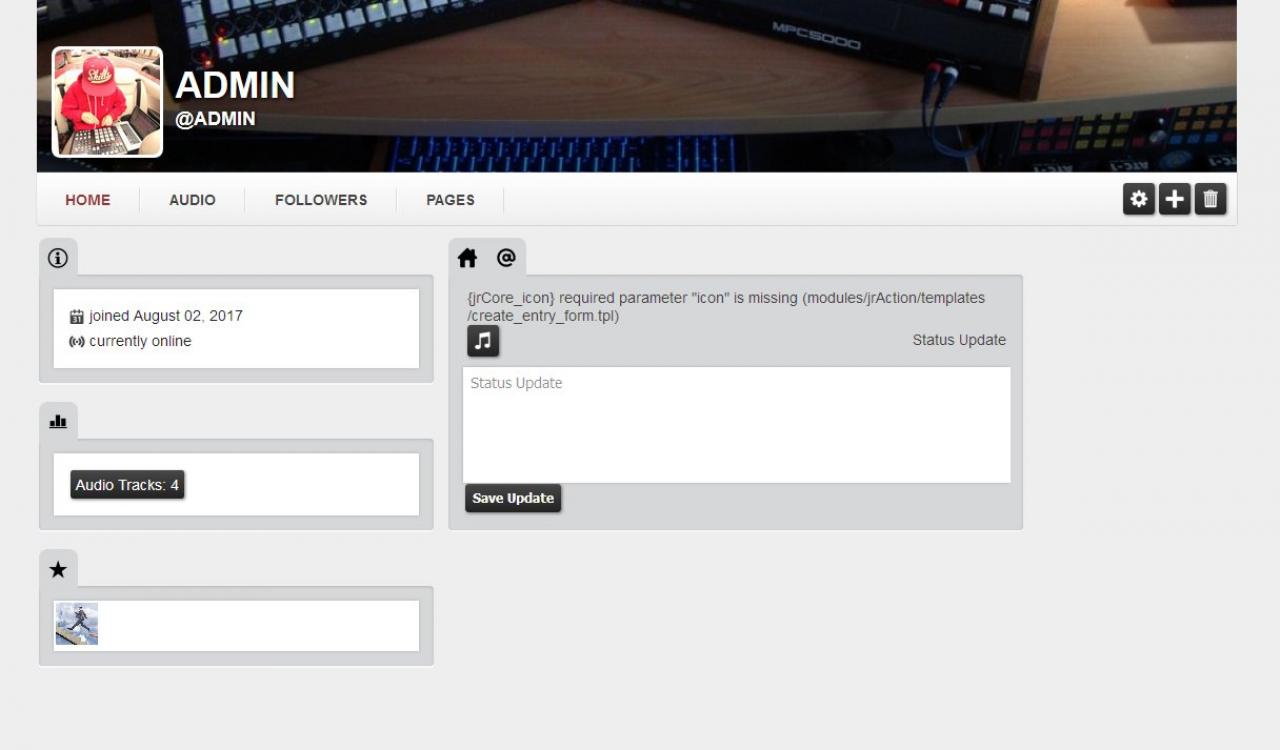Open the AUDIO profile tab
The width and height of the screenshot is (1280, 750).
[x=192, y=200]
